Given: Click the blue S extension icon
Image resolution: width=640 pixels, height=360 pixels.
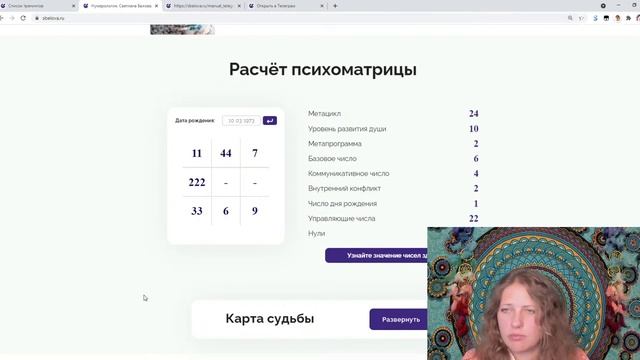Looking at the screenshot, I should coord(596,18).
